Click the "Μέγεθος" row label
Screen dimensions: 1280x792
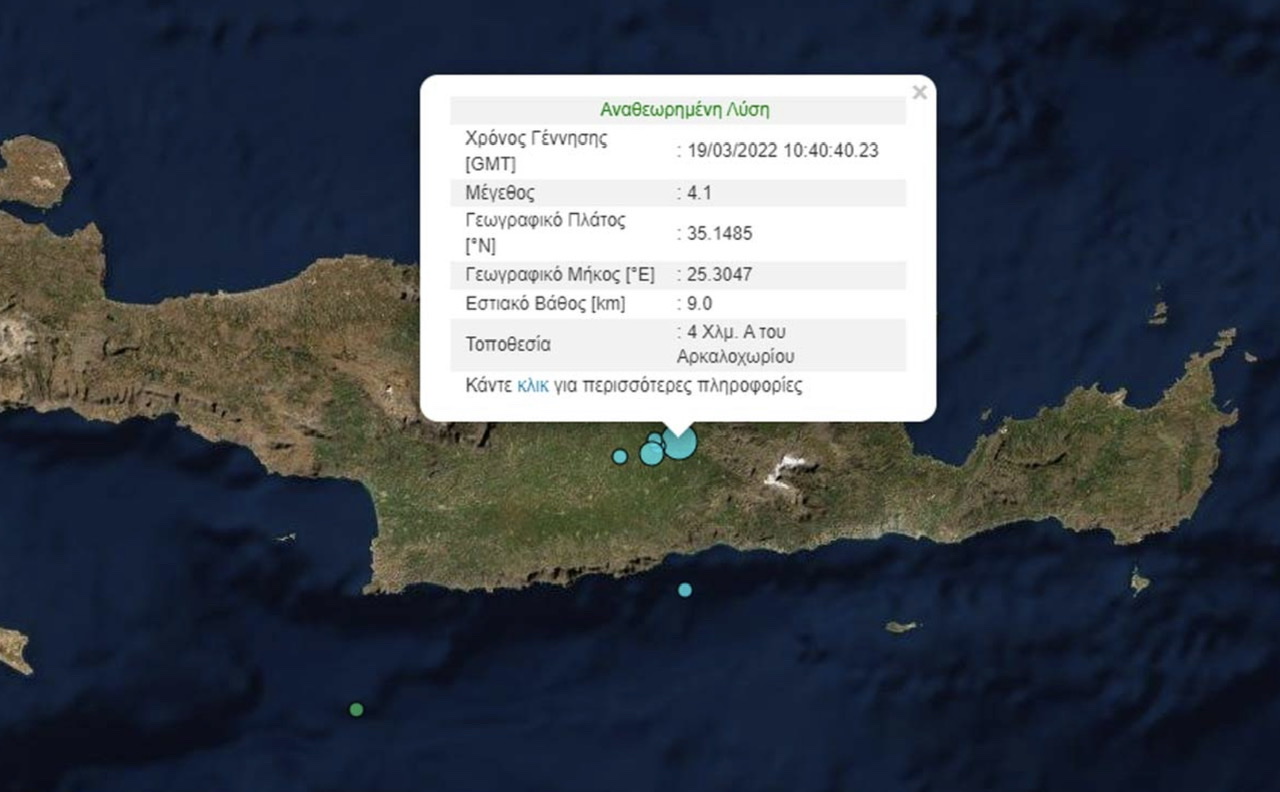pyautogui.click(x=500, y=192)
